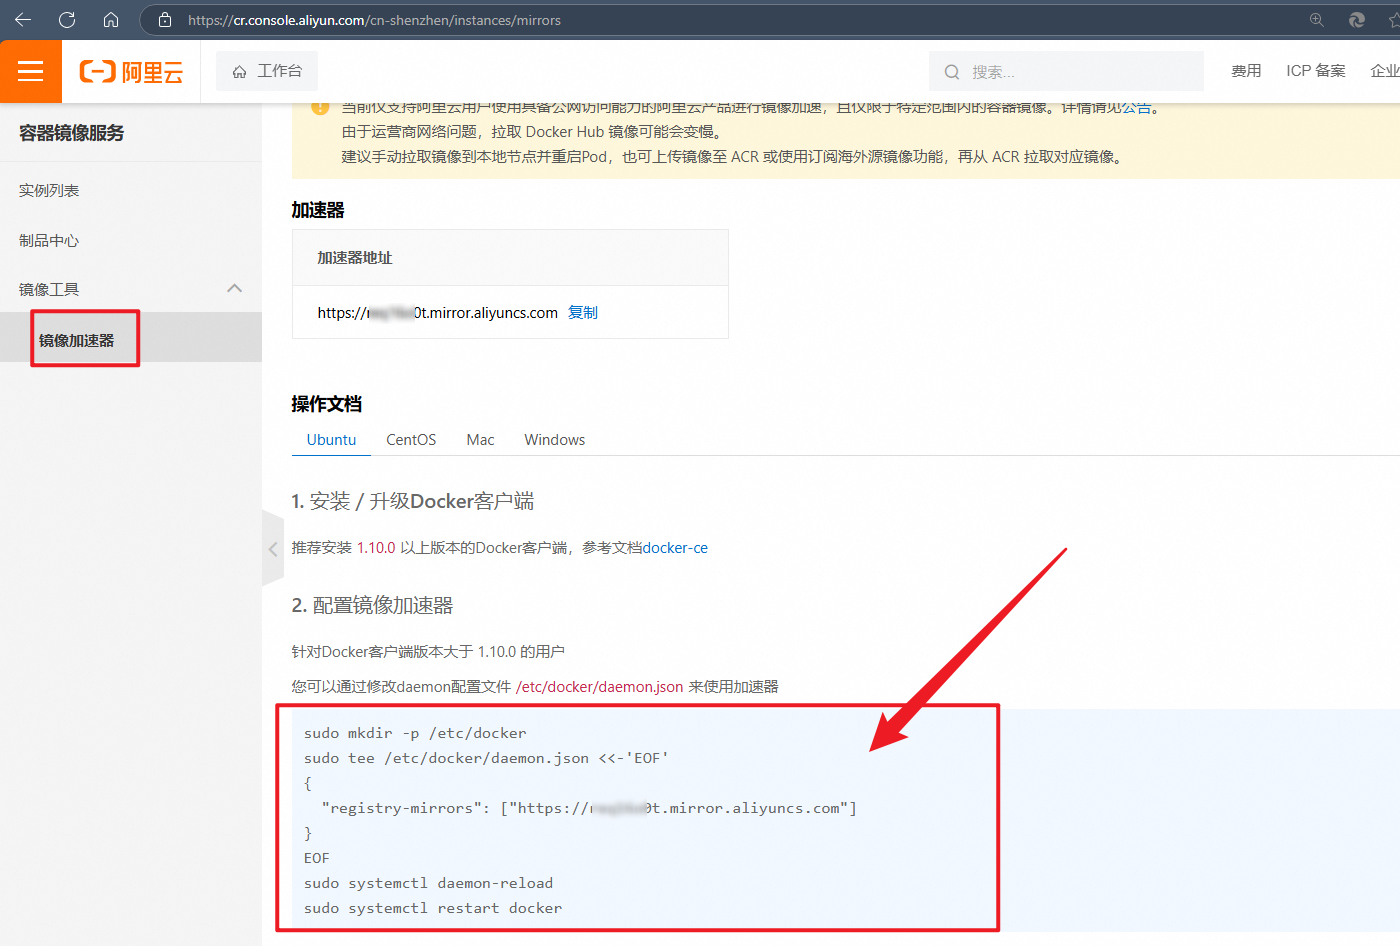Open the 费用 menu
This screenshot has height=946, width=1400.
point(1246,71)
